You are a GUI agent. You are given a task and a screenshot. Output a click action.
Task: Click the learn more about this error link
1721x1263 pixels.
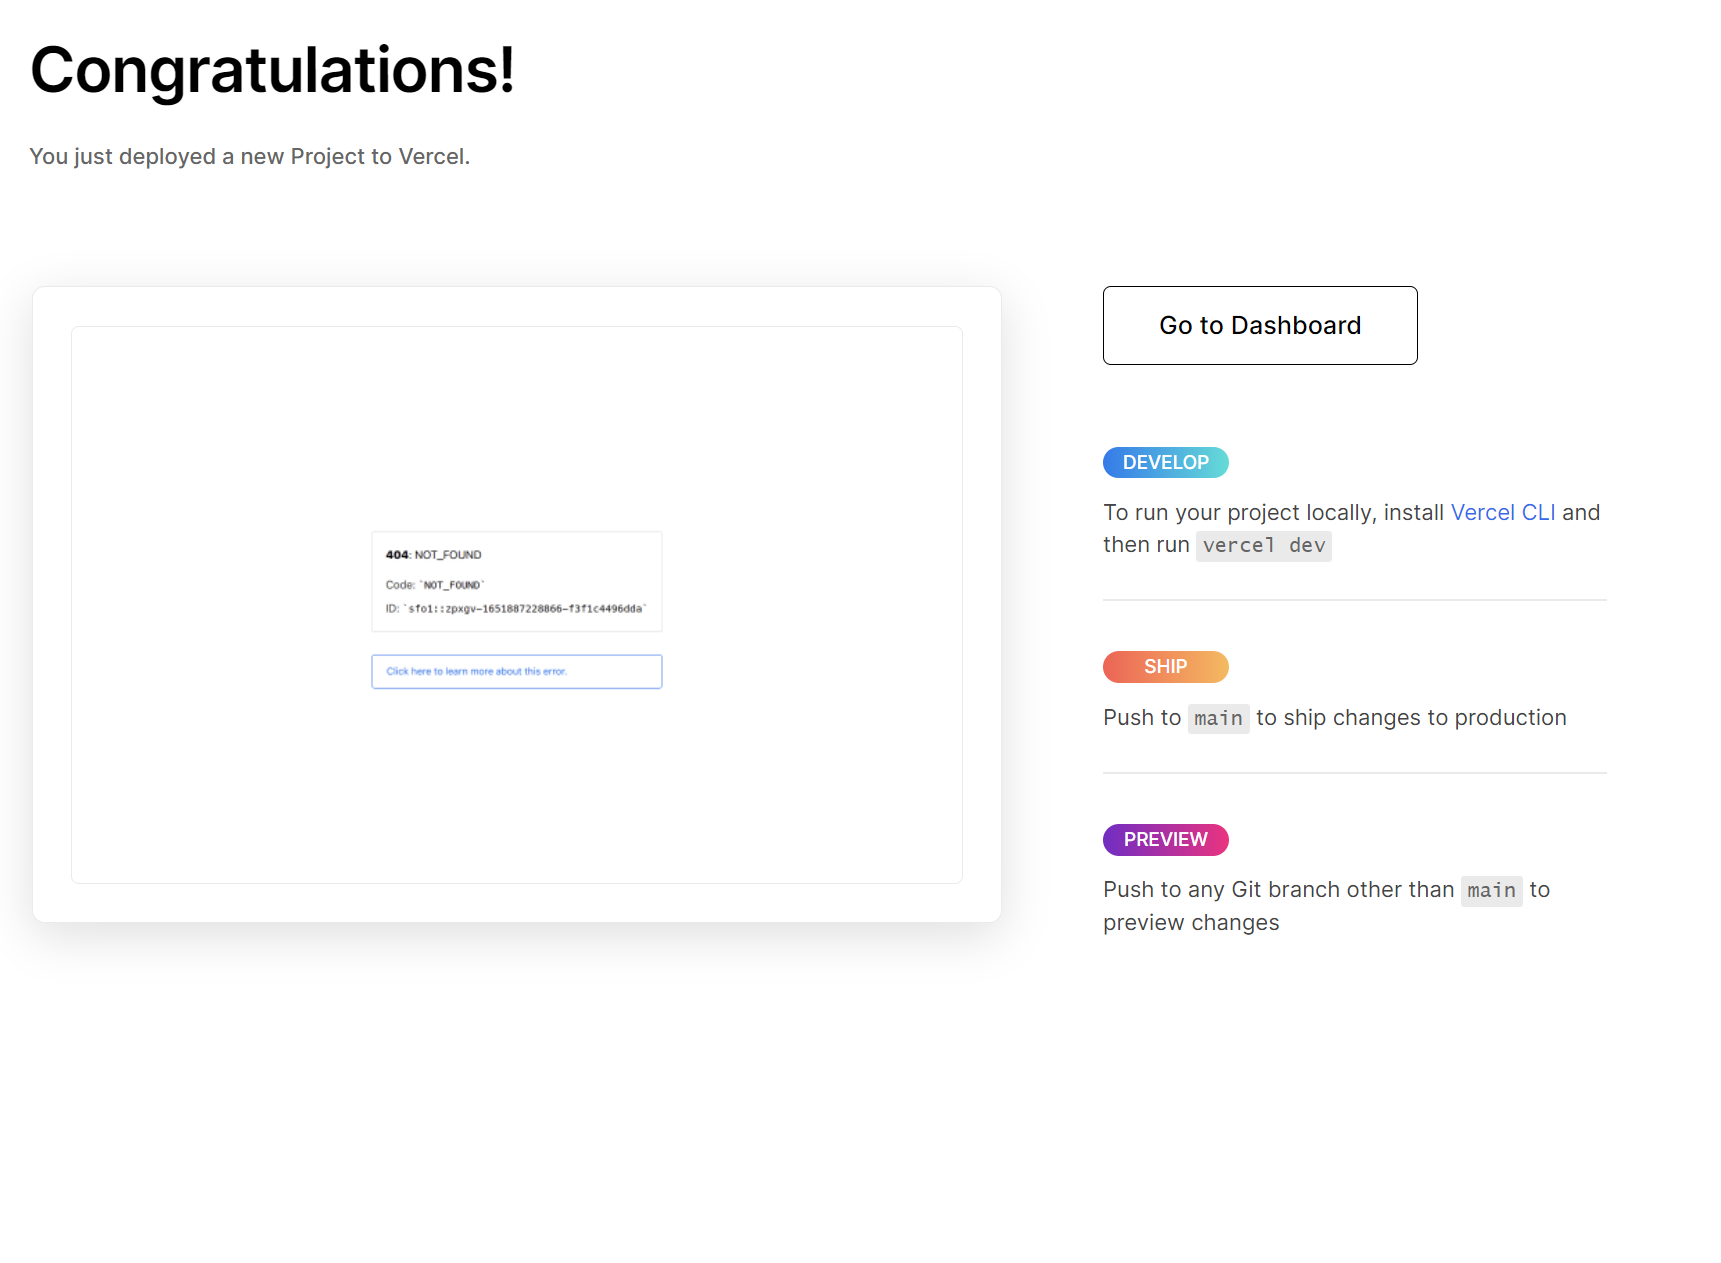[476, 672]
